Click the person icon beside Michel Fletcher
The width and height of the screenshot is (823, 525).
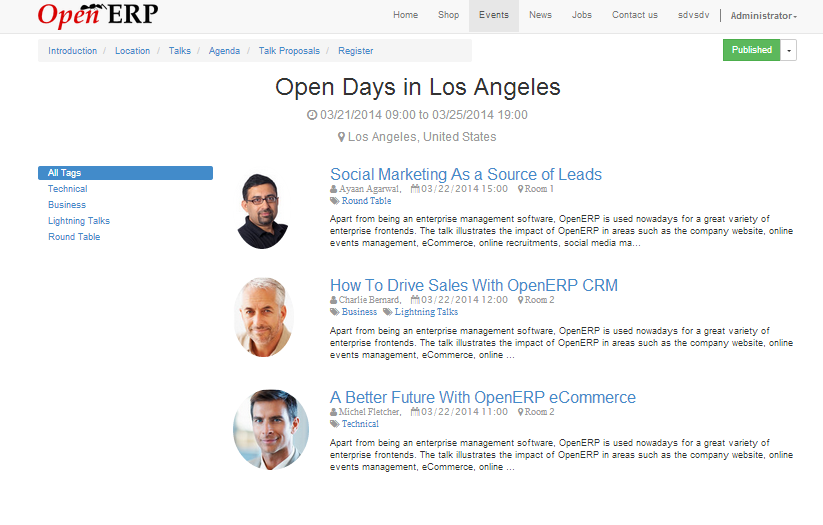[x=333, y=412]
